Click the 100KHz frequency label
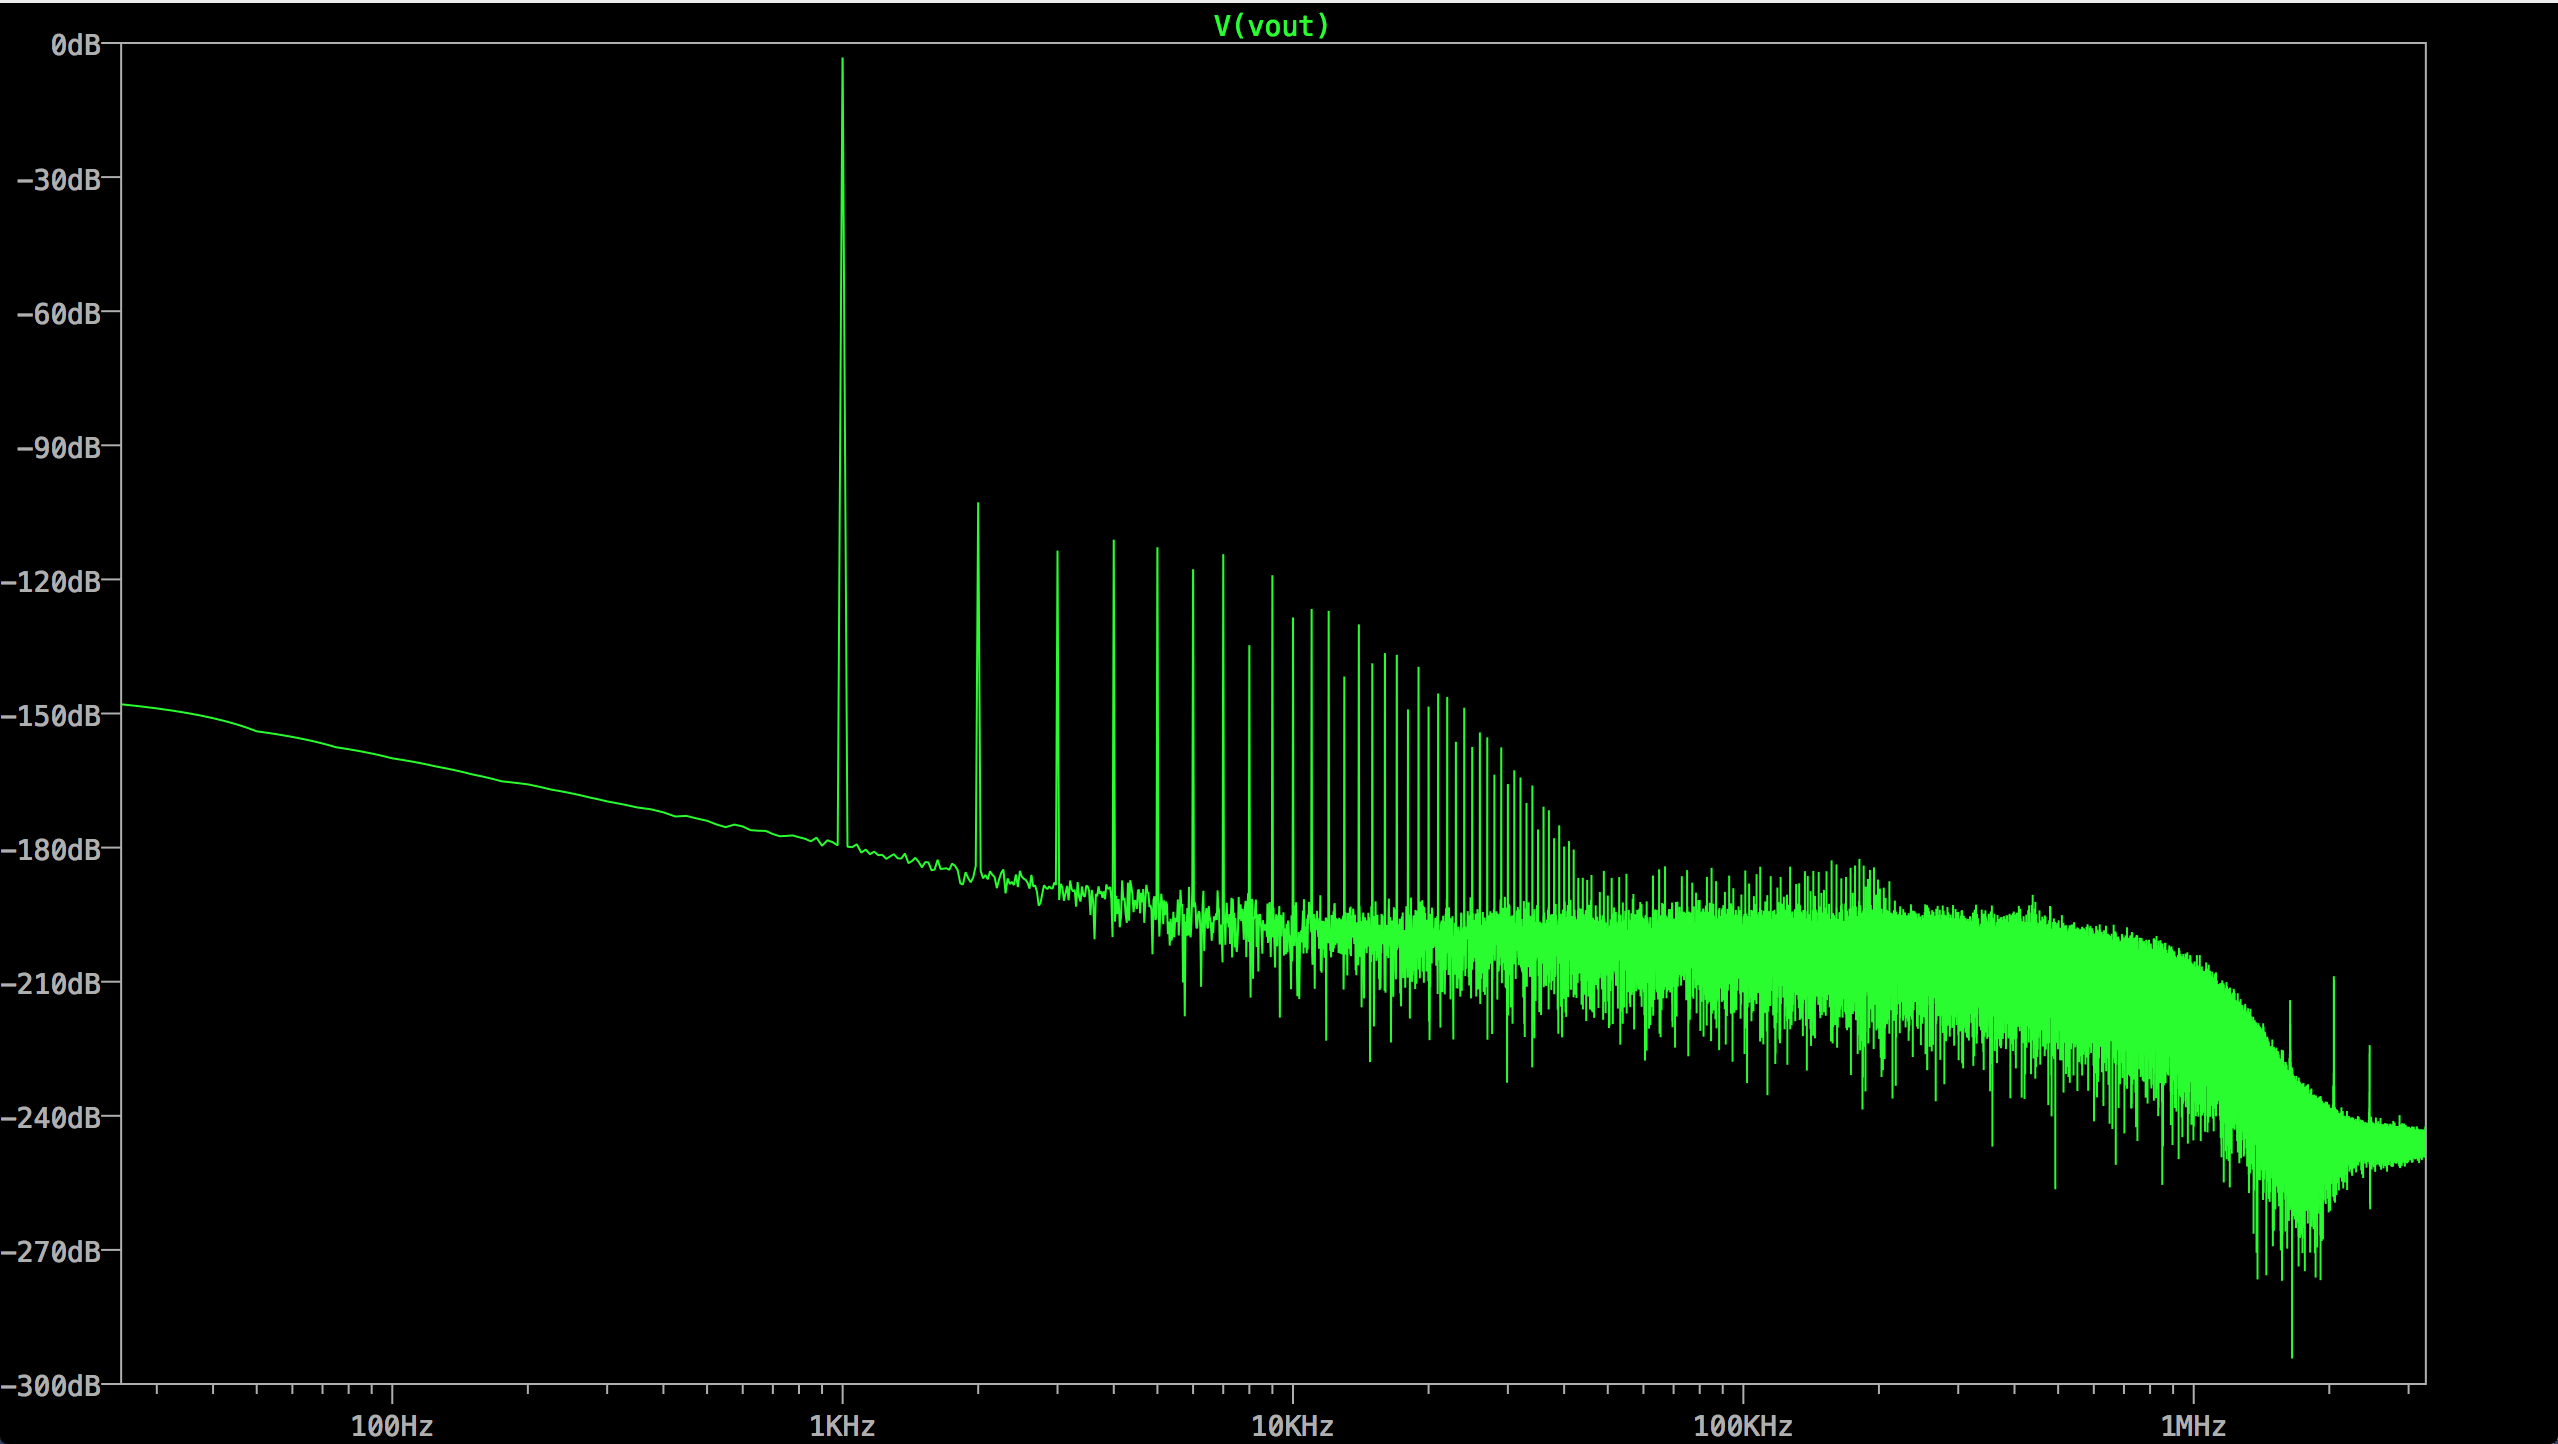Viewport: 2558px width, 1444px height. (x=1743, y=1426)
